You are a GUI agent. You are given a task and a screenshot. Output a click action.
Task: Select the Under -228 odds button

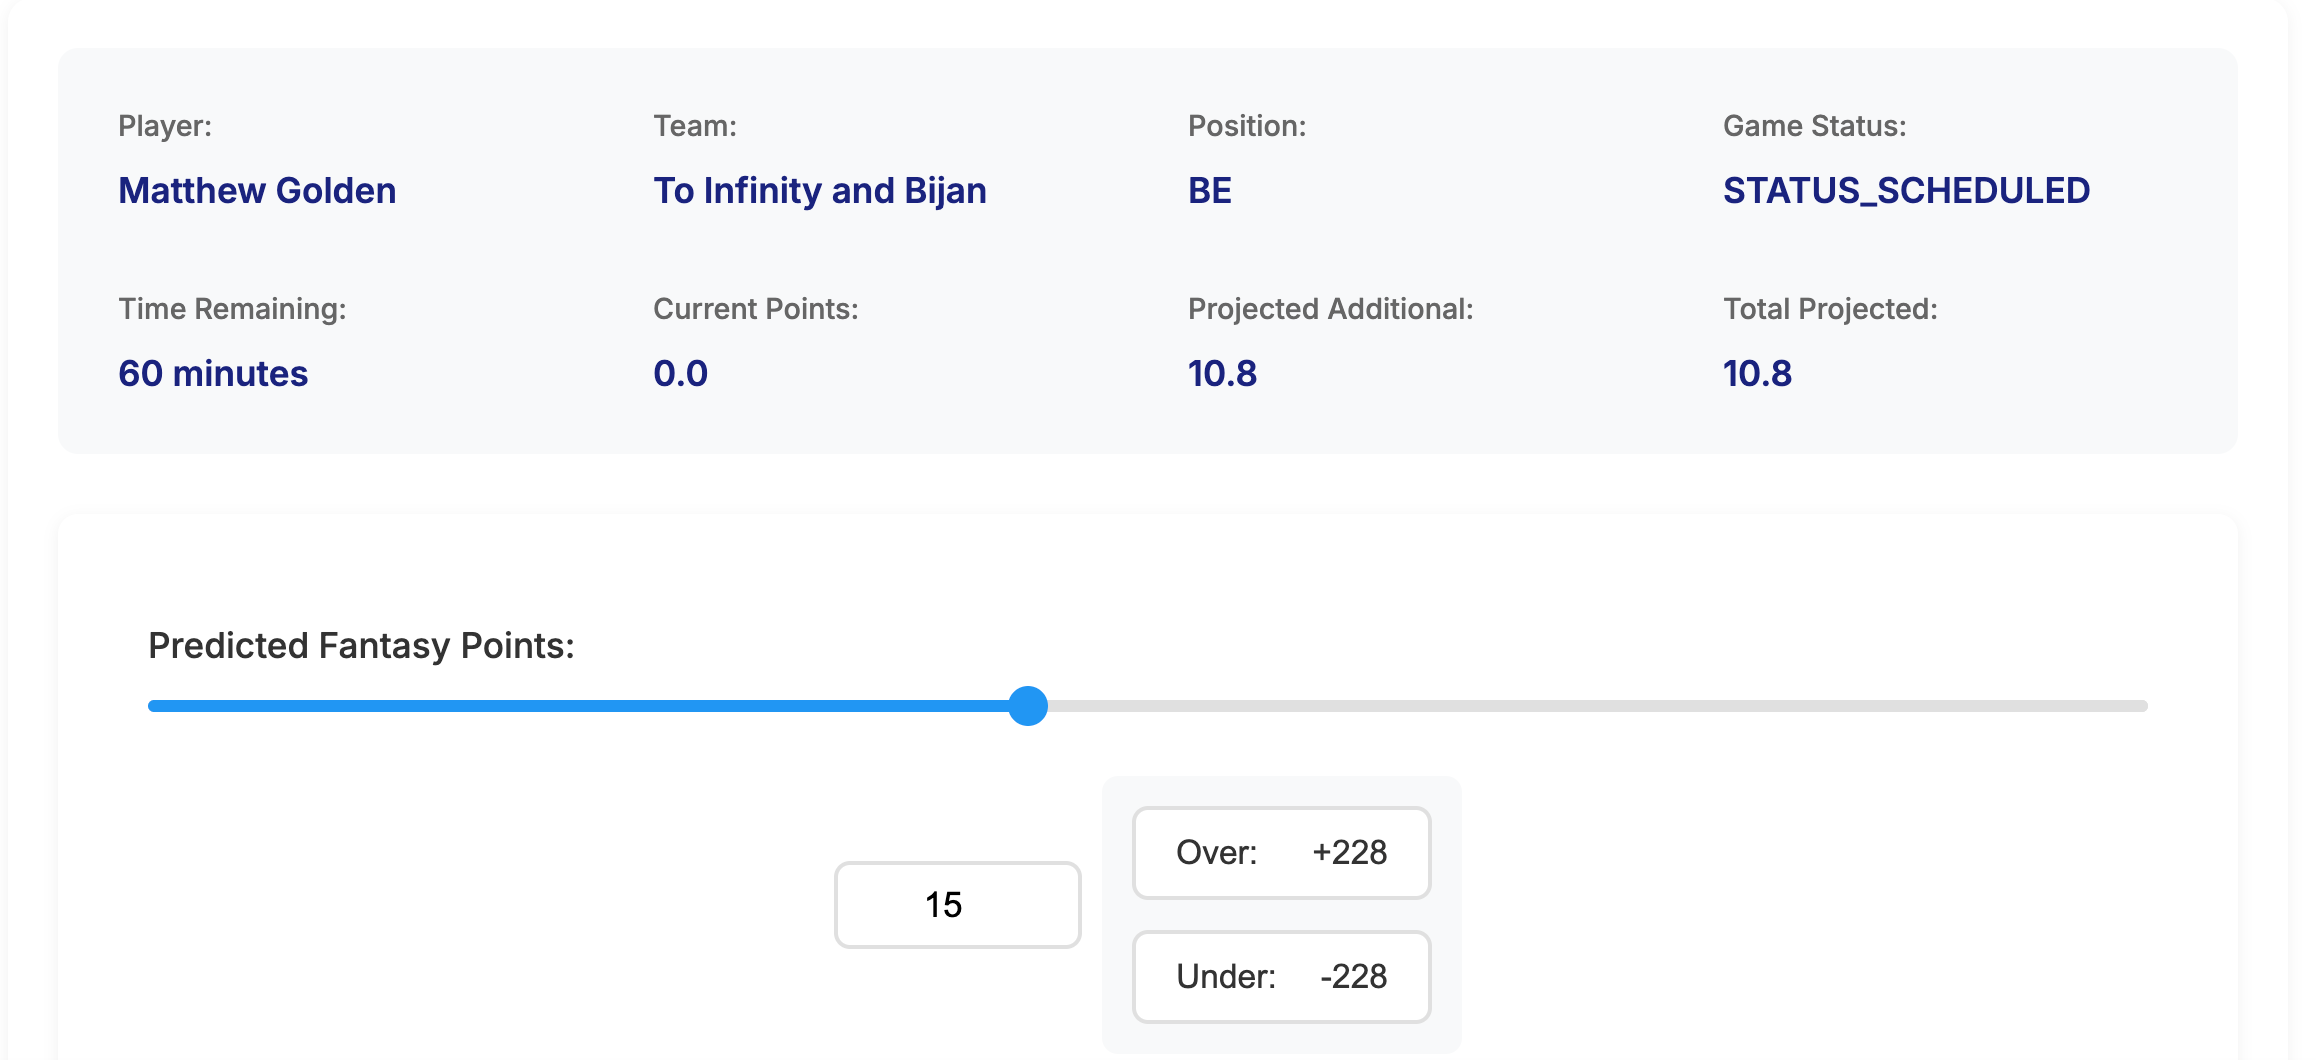1281,977
